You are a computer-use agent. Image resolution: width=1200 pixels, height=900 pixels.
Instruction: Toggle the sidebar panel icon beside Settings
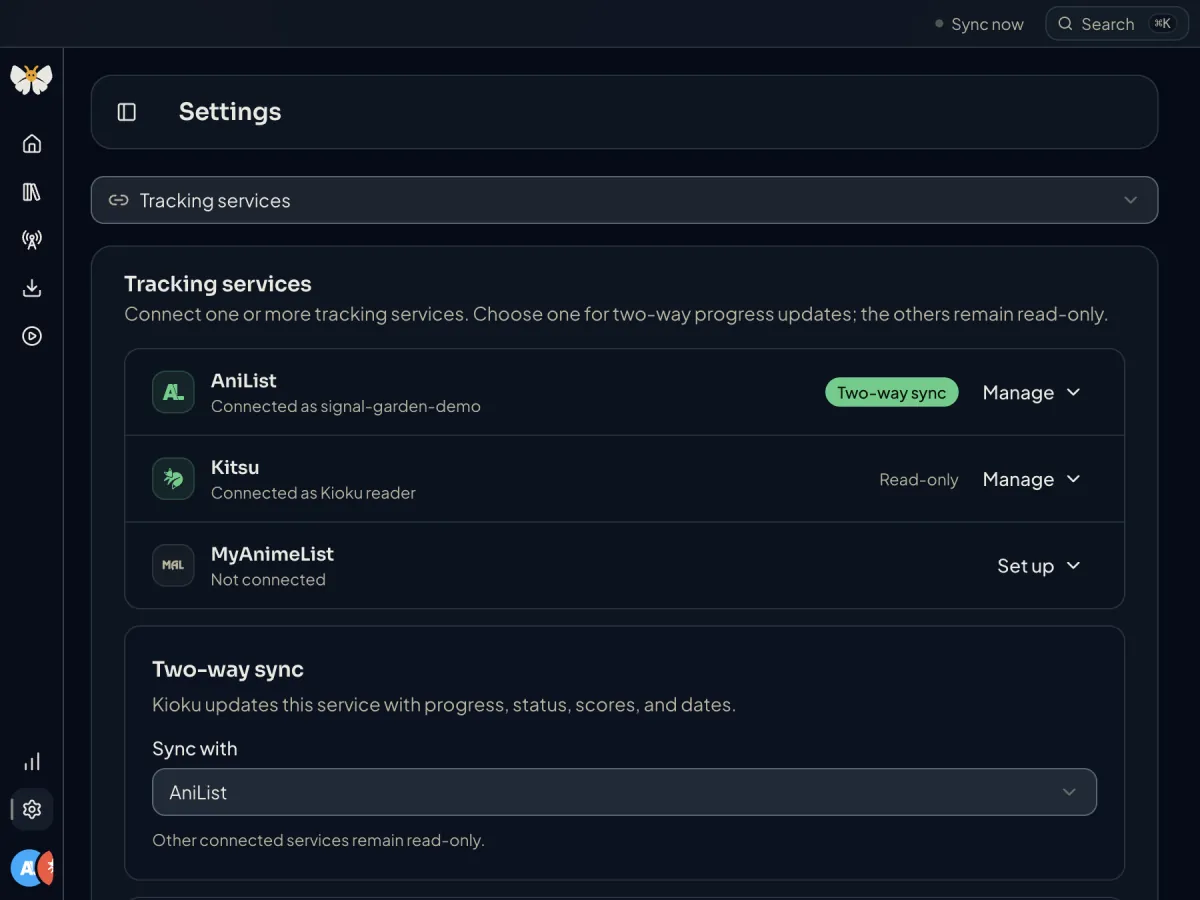point(127,112)
